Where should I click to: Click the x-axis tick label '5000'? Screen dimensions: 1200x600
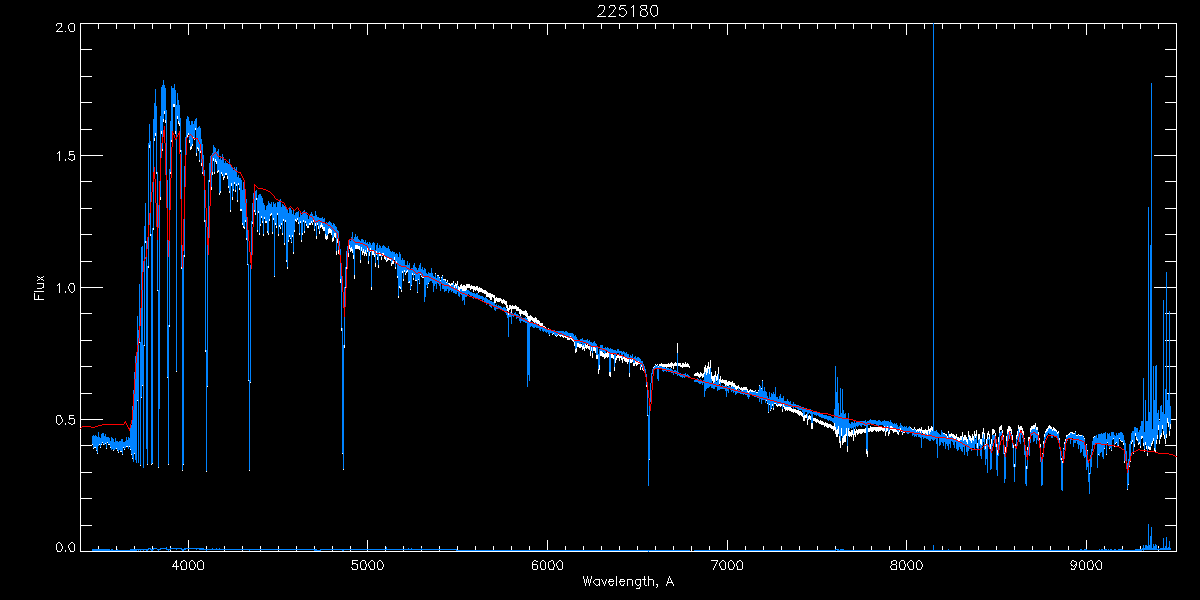click(x=367, y=565)
